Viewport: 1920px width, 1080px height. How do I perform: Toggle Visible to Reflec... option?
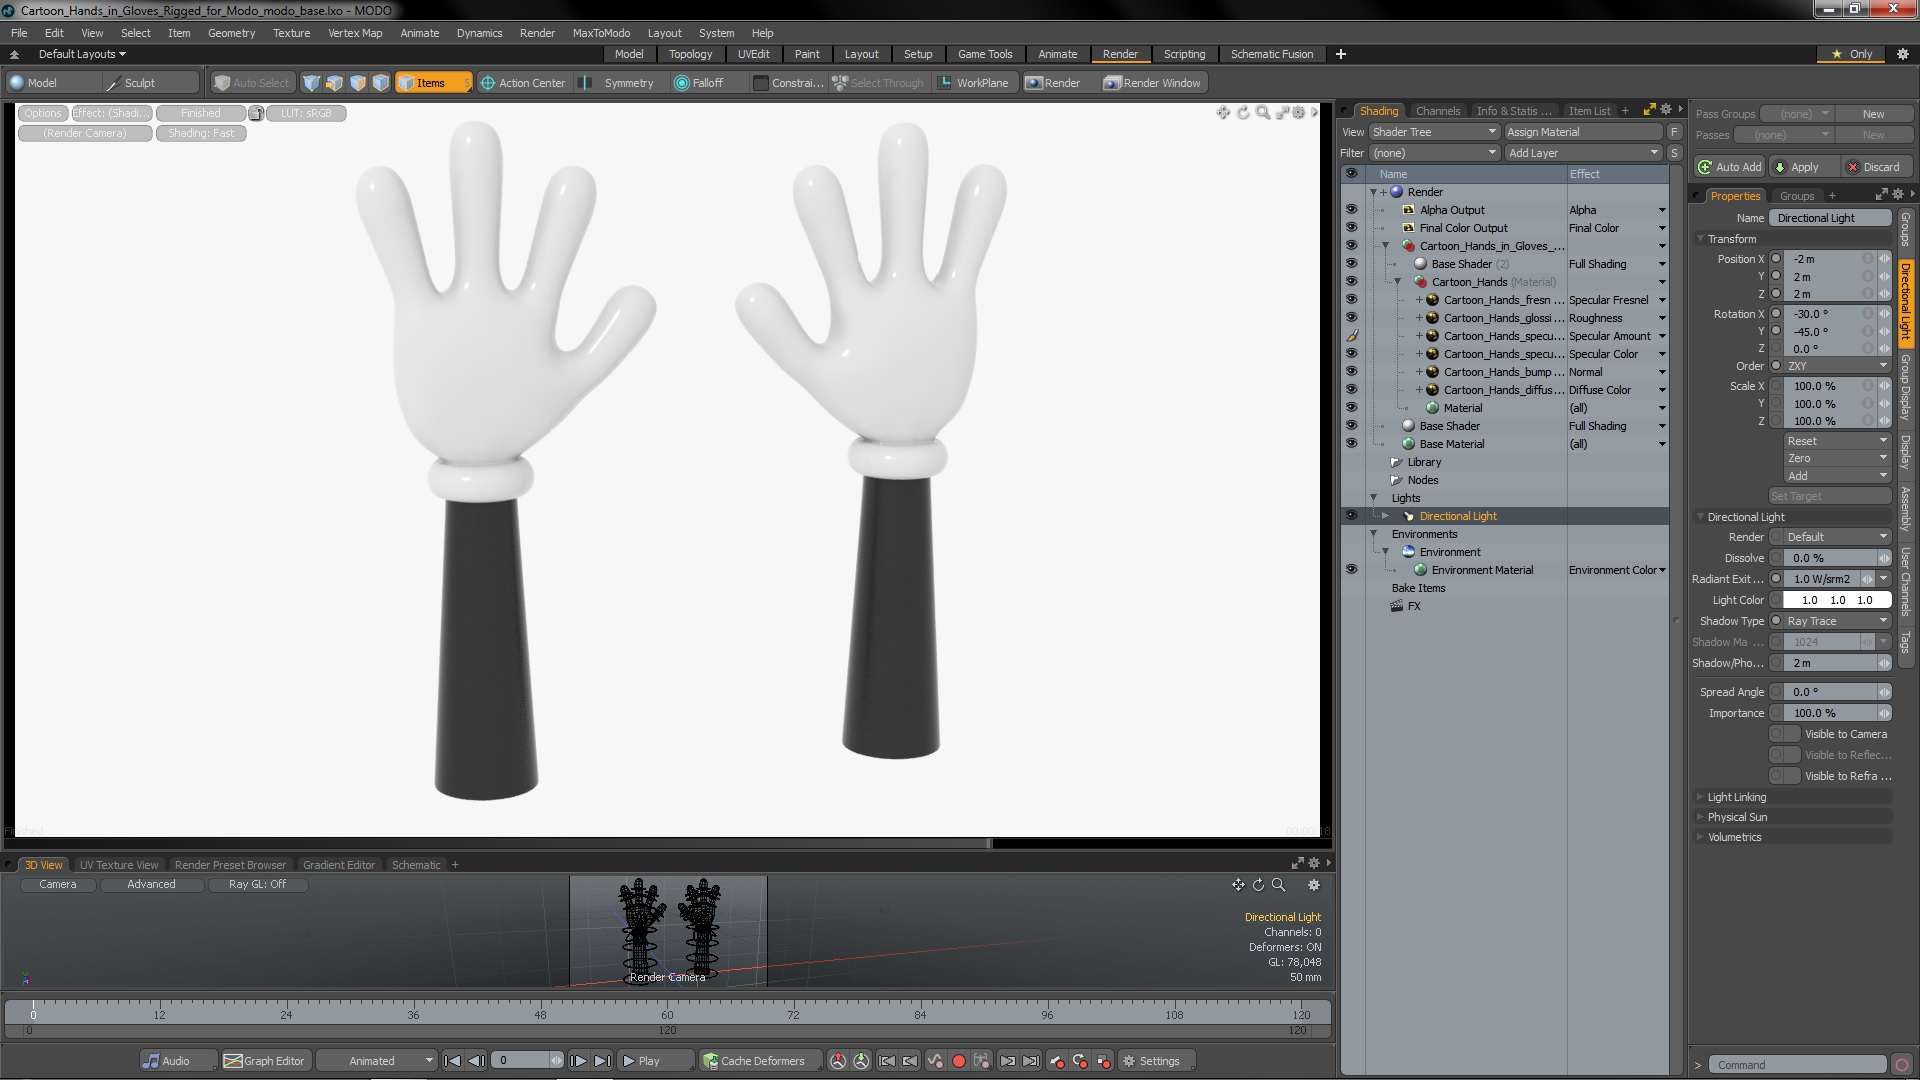1785,755
